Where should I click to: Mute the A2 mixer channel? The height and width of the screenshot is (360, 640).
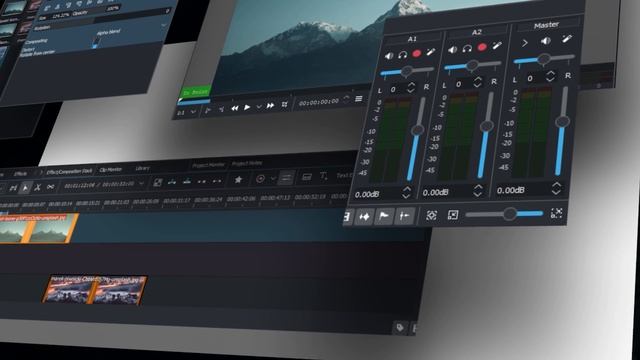coord(453,50)
